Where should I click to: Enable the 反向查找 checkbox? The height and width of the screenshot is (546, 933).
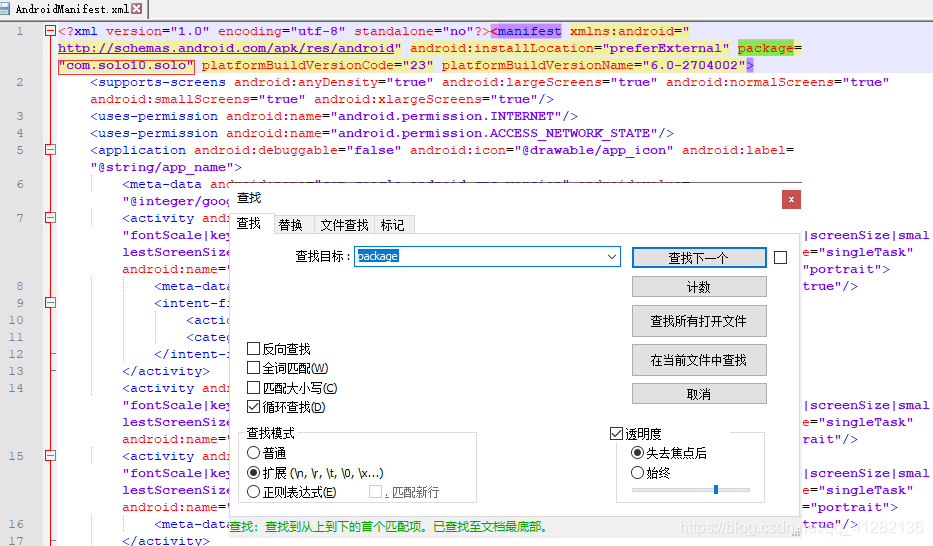[x=253, y=349]
